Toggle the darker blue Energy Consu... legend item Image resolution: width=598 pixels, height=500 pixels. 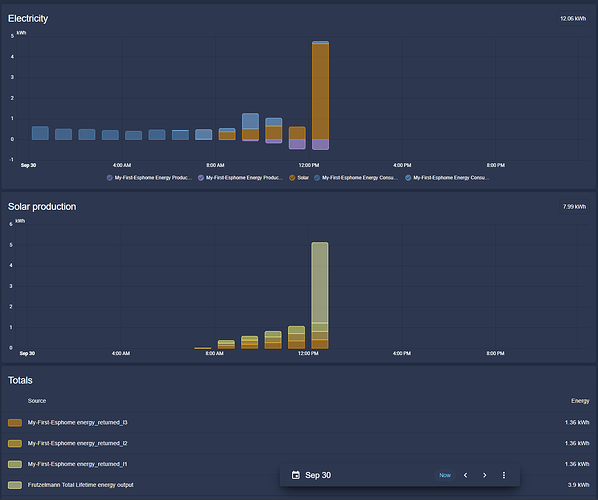pos(356,178)
